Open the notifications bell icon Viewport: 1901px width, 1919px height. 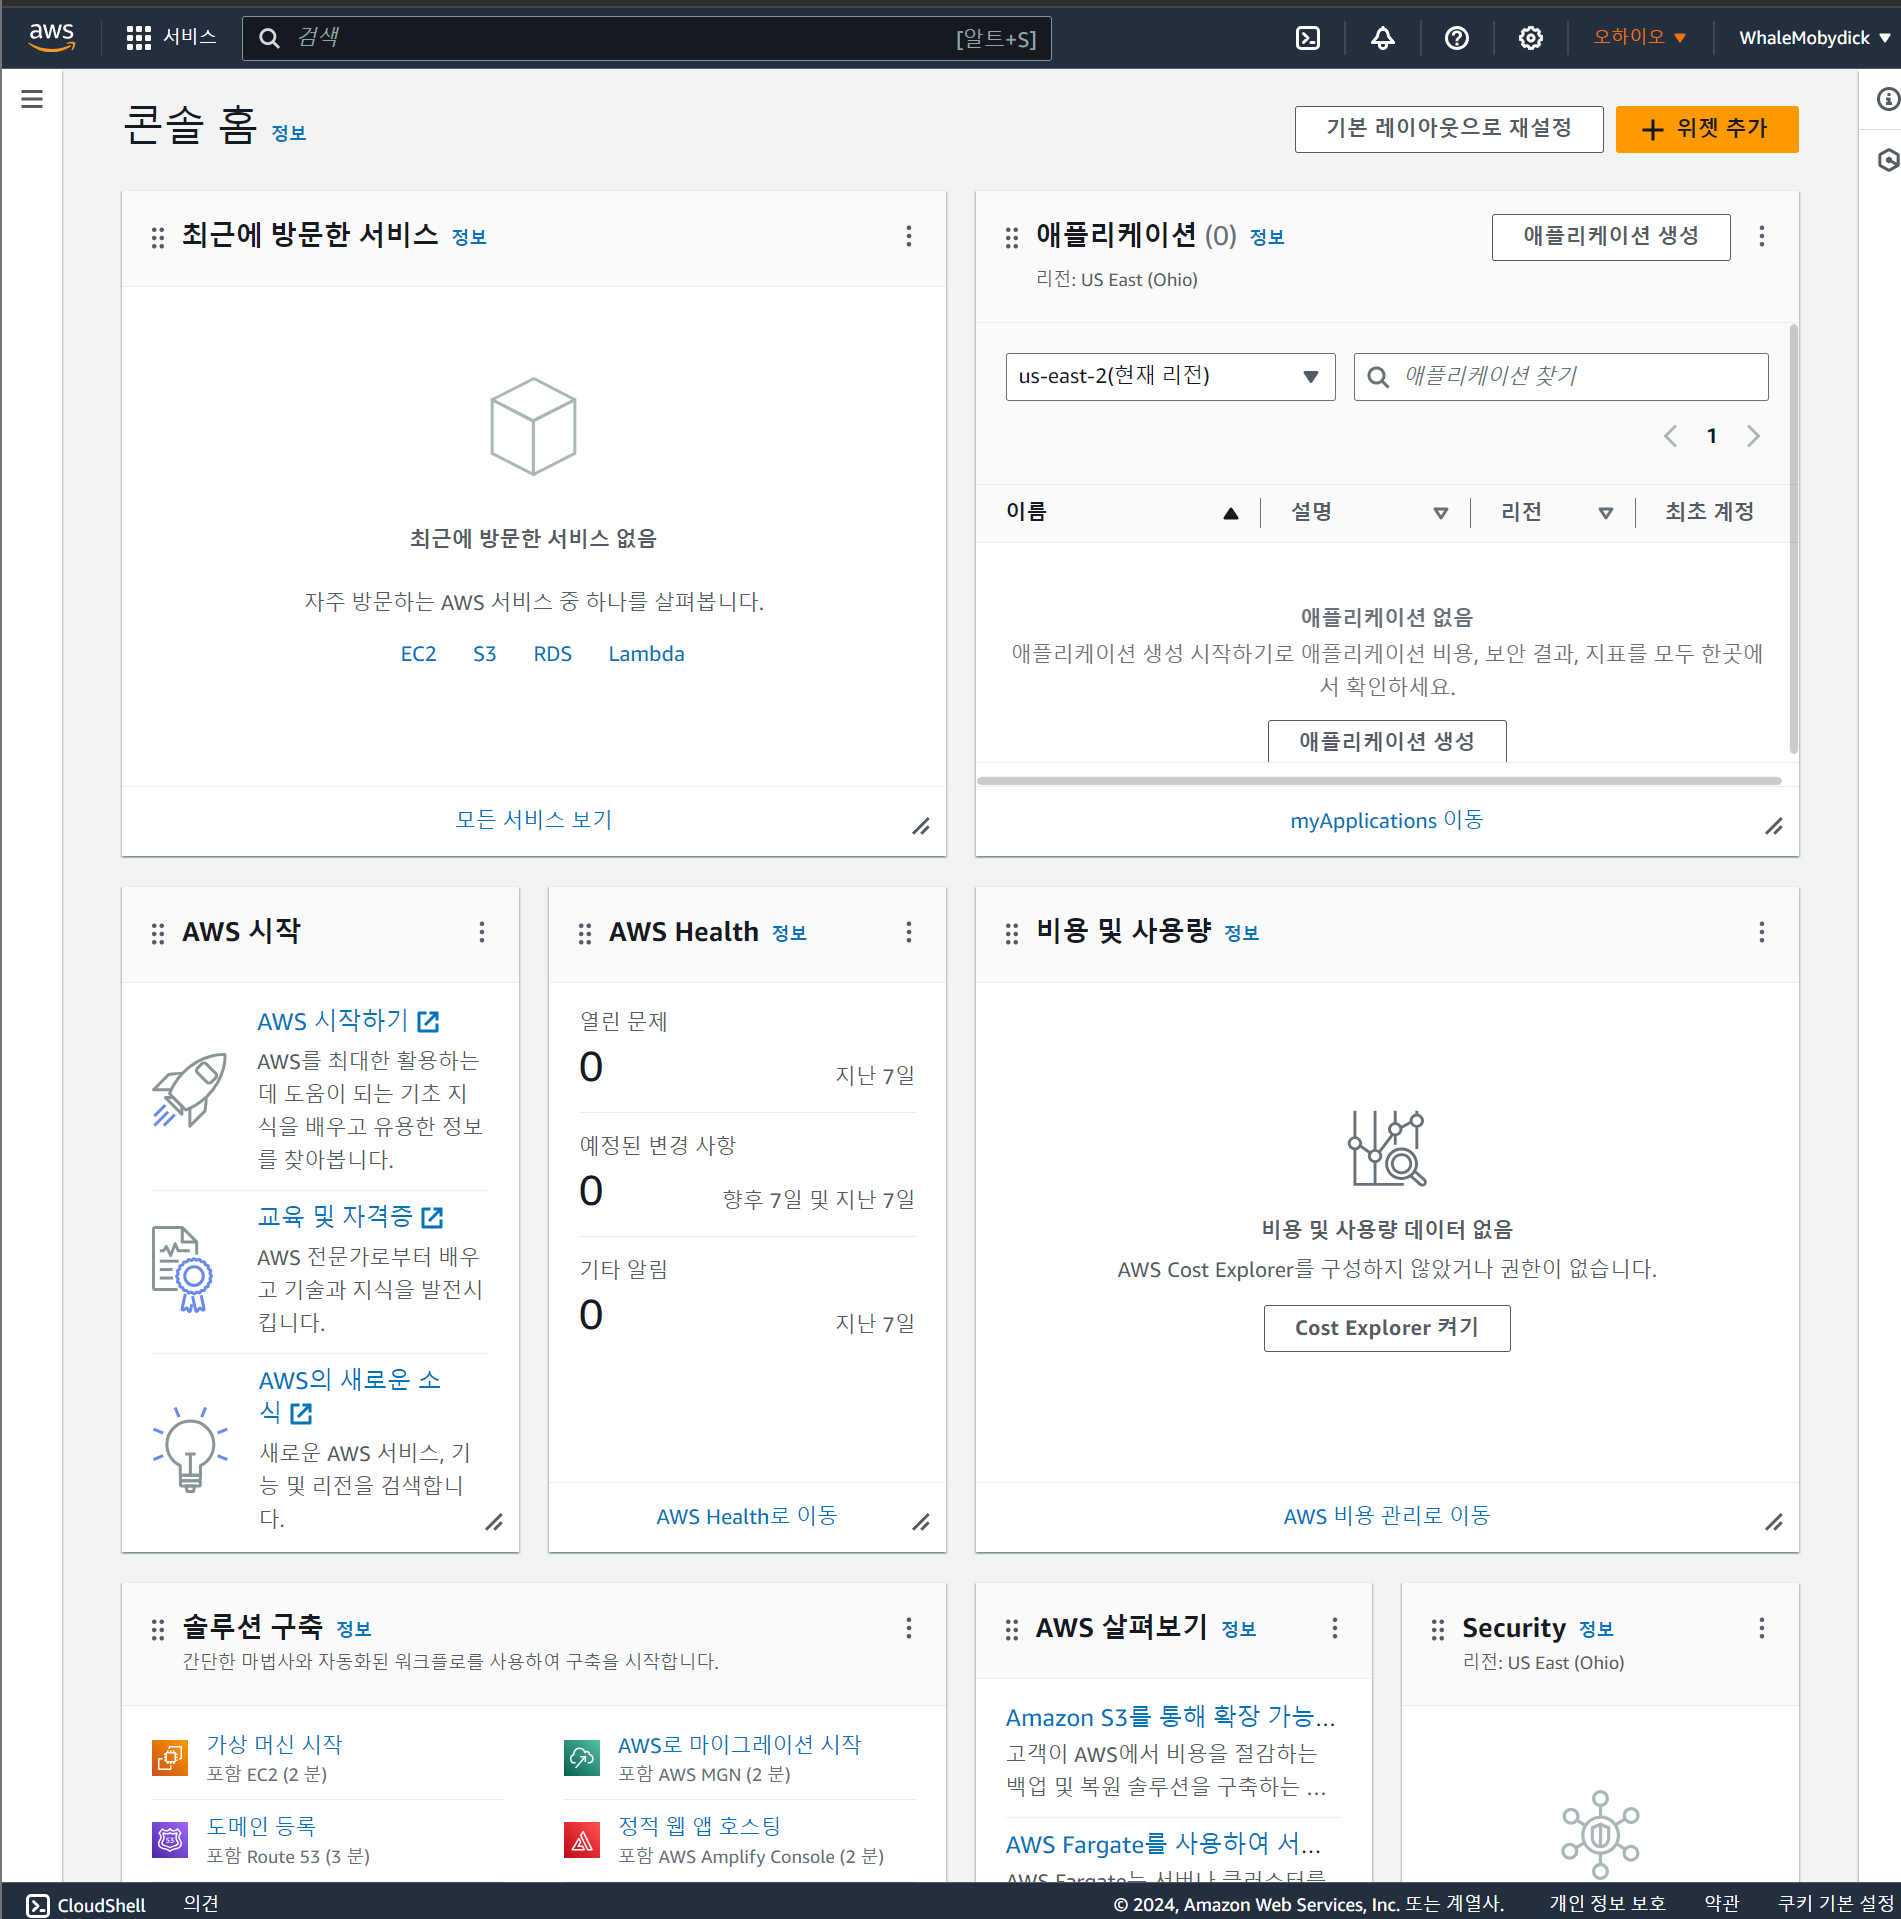(1382, 38)
